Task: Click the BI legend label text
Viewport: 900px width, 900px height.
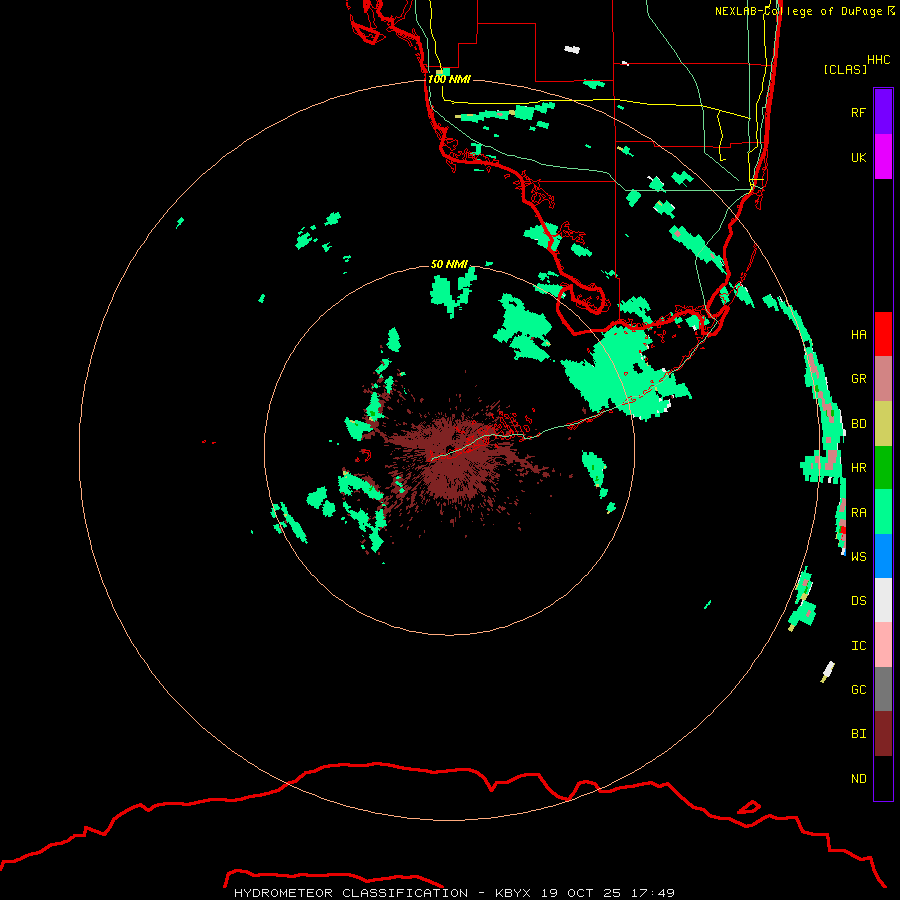Action: [x=858, y=734]
